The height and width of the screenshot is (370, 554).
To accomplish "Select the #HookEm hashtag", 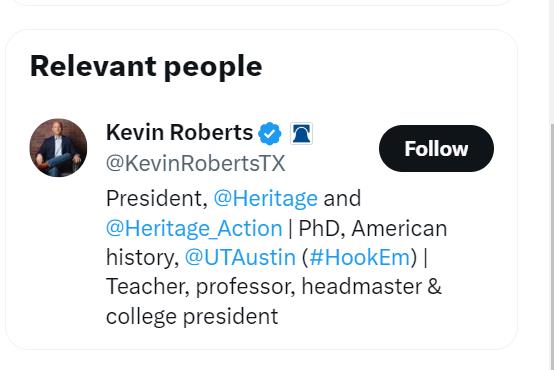I will pos(360,257).
